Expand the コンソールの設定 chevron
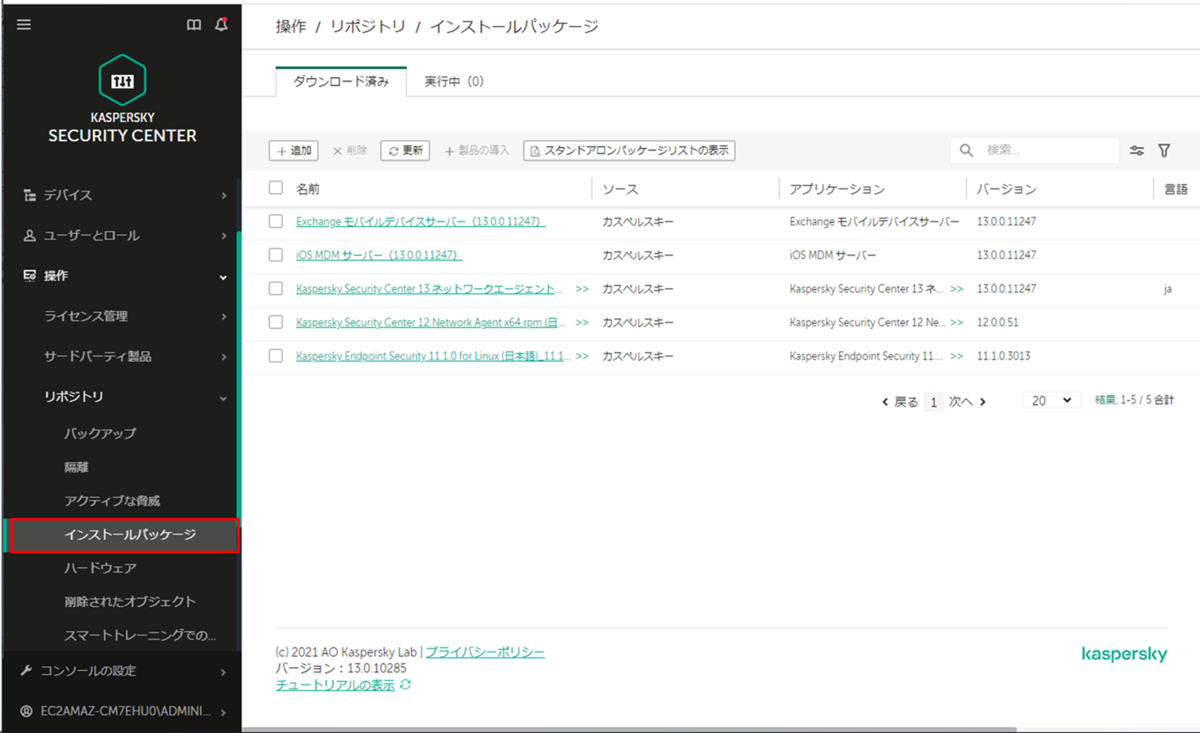The image size is (1200, 733). tap(224, 672)
